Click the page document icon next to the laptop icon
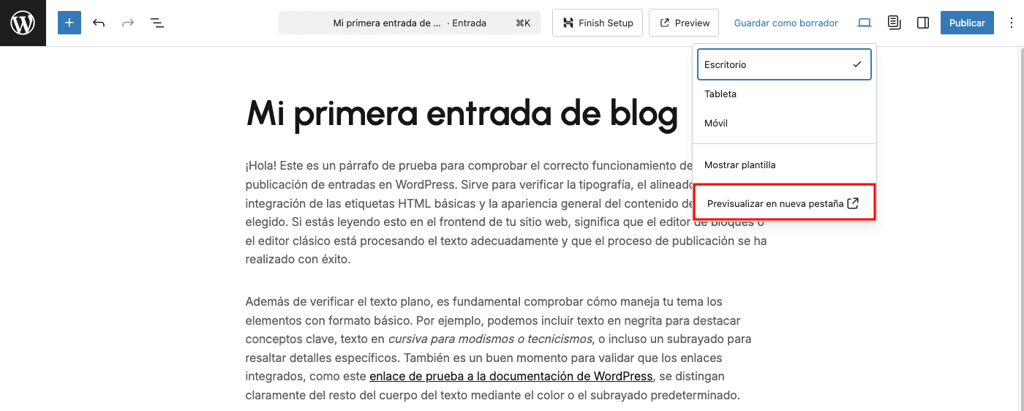The width and height of the screenshot is (1024, 411). [894, 23]
